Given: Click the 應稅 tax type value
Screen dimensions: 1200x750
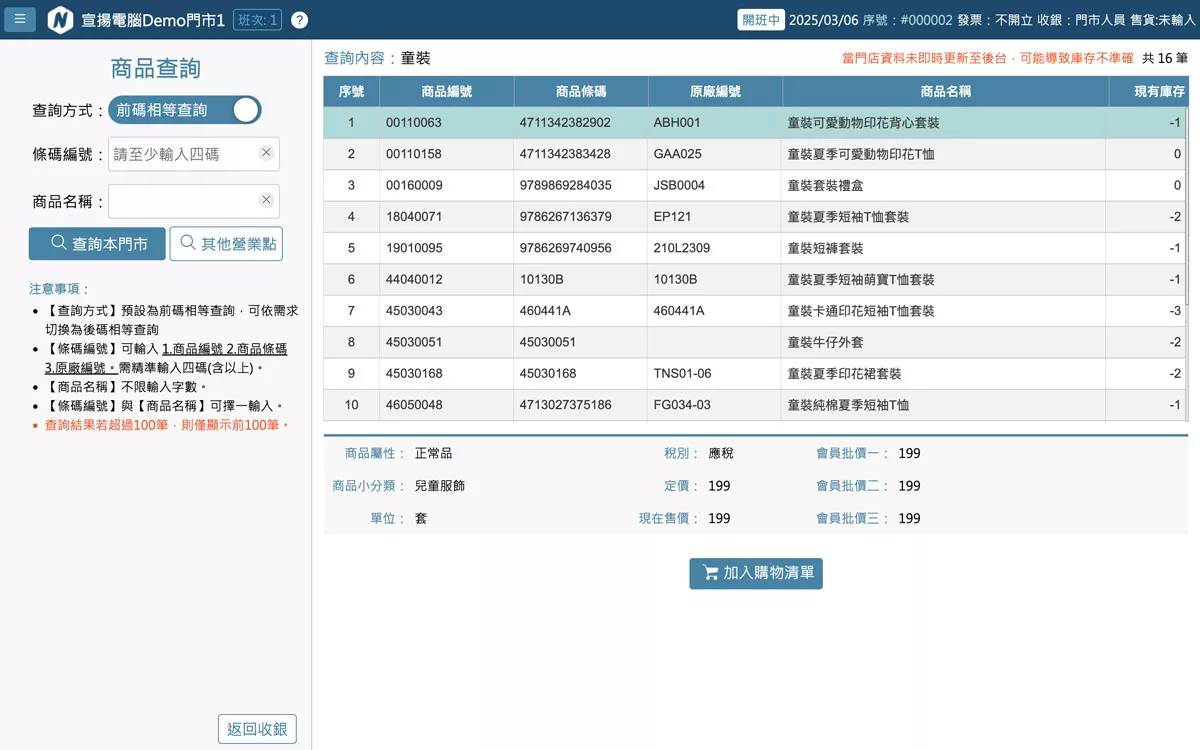Looking at the screenshot, I should [x=721, y=453].
